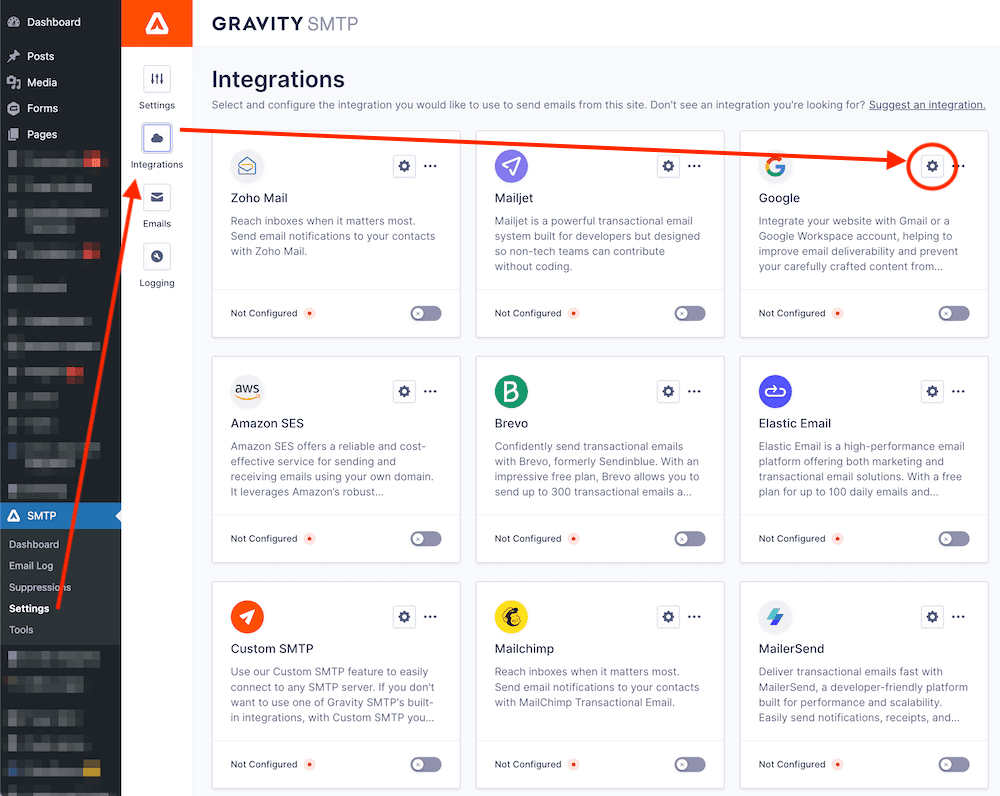
Task: Open Mailchimp more options ellipsis
Action: [694, 617]
